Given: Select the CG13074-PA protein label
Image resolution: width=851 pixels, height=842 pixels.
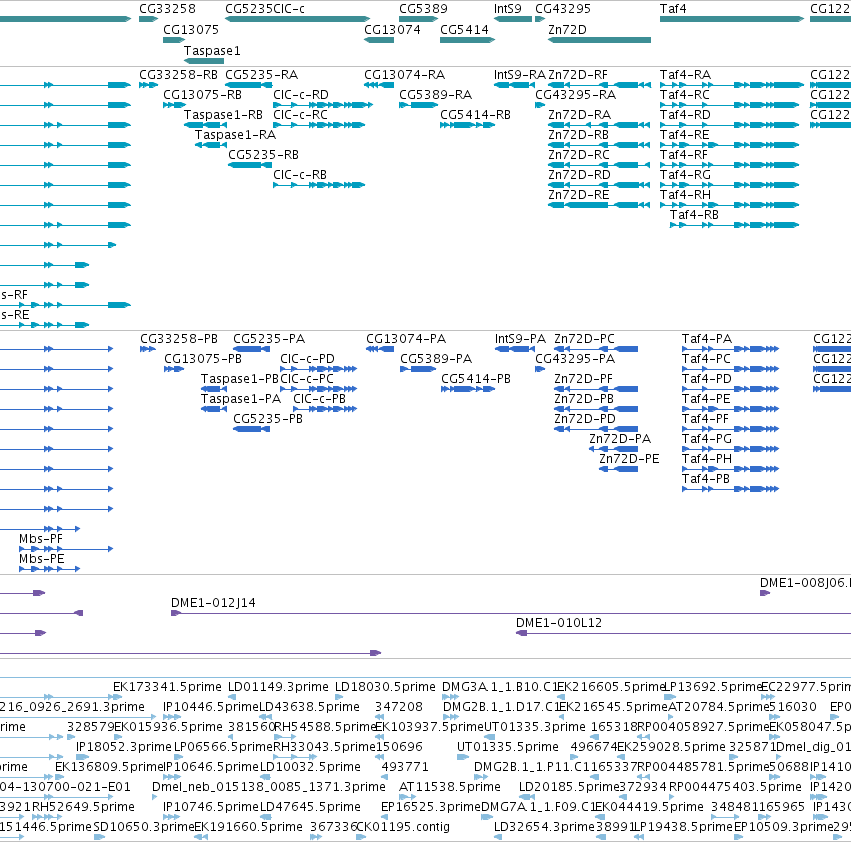Looking at the screenshot, I should pyautogui.click(x=406, y=339).
